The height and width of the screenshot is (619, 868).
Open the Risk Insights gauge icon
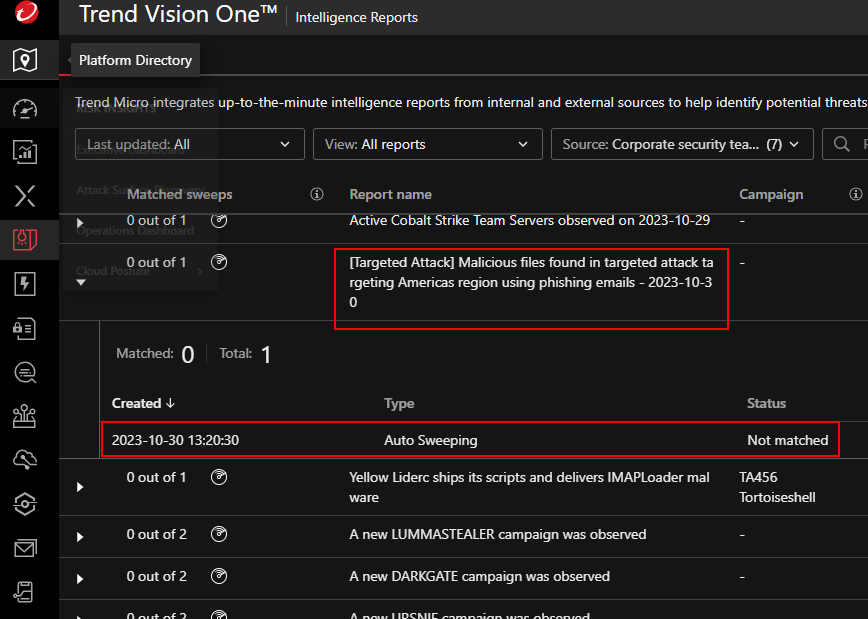pos(25,109)
